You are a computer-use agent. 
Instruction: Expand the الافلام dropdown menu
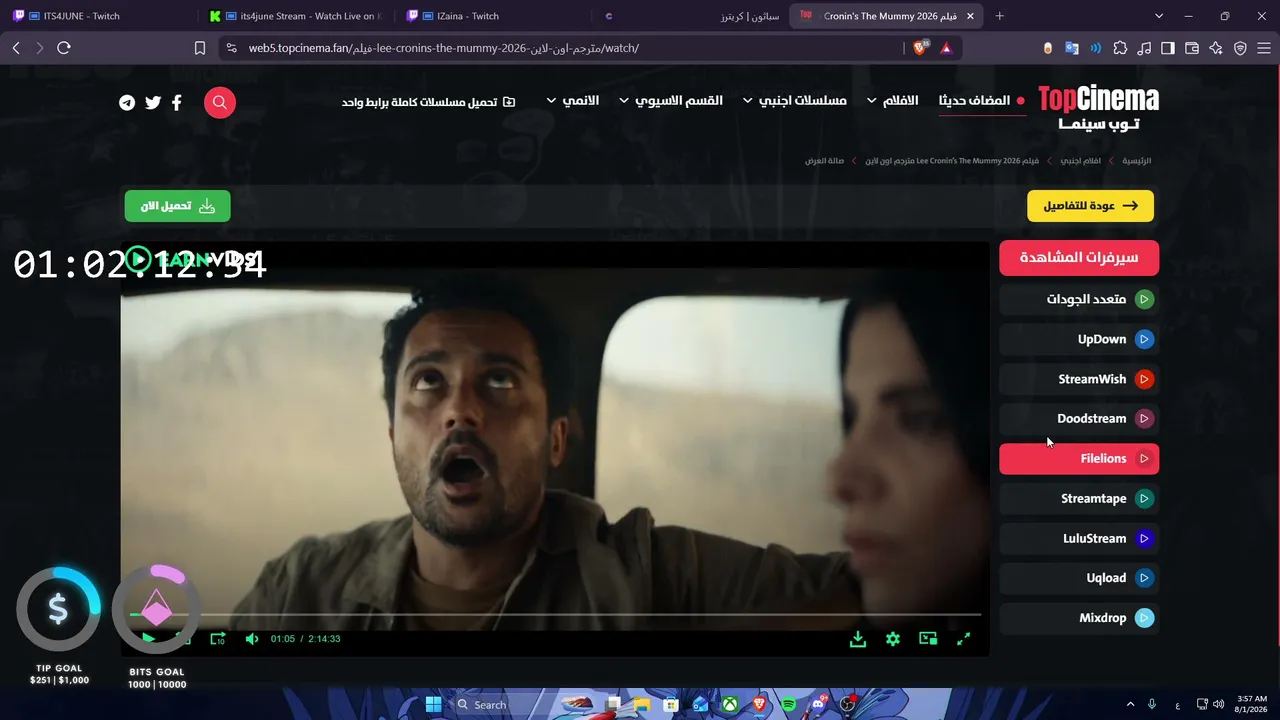pyautogui.click(x=892, y=101)
